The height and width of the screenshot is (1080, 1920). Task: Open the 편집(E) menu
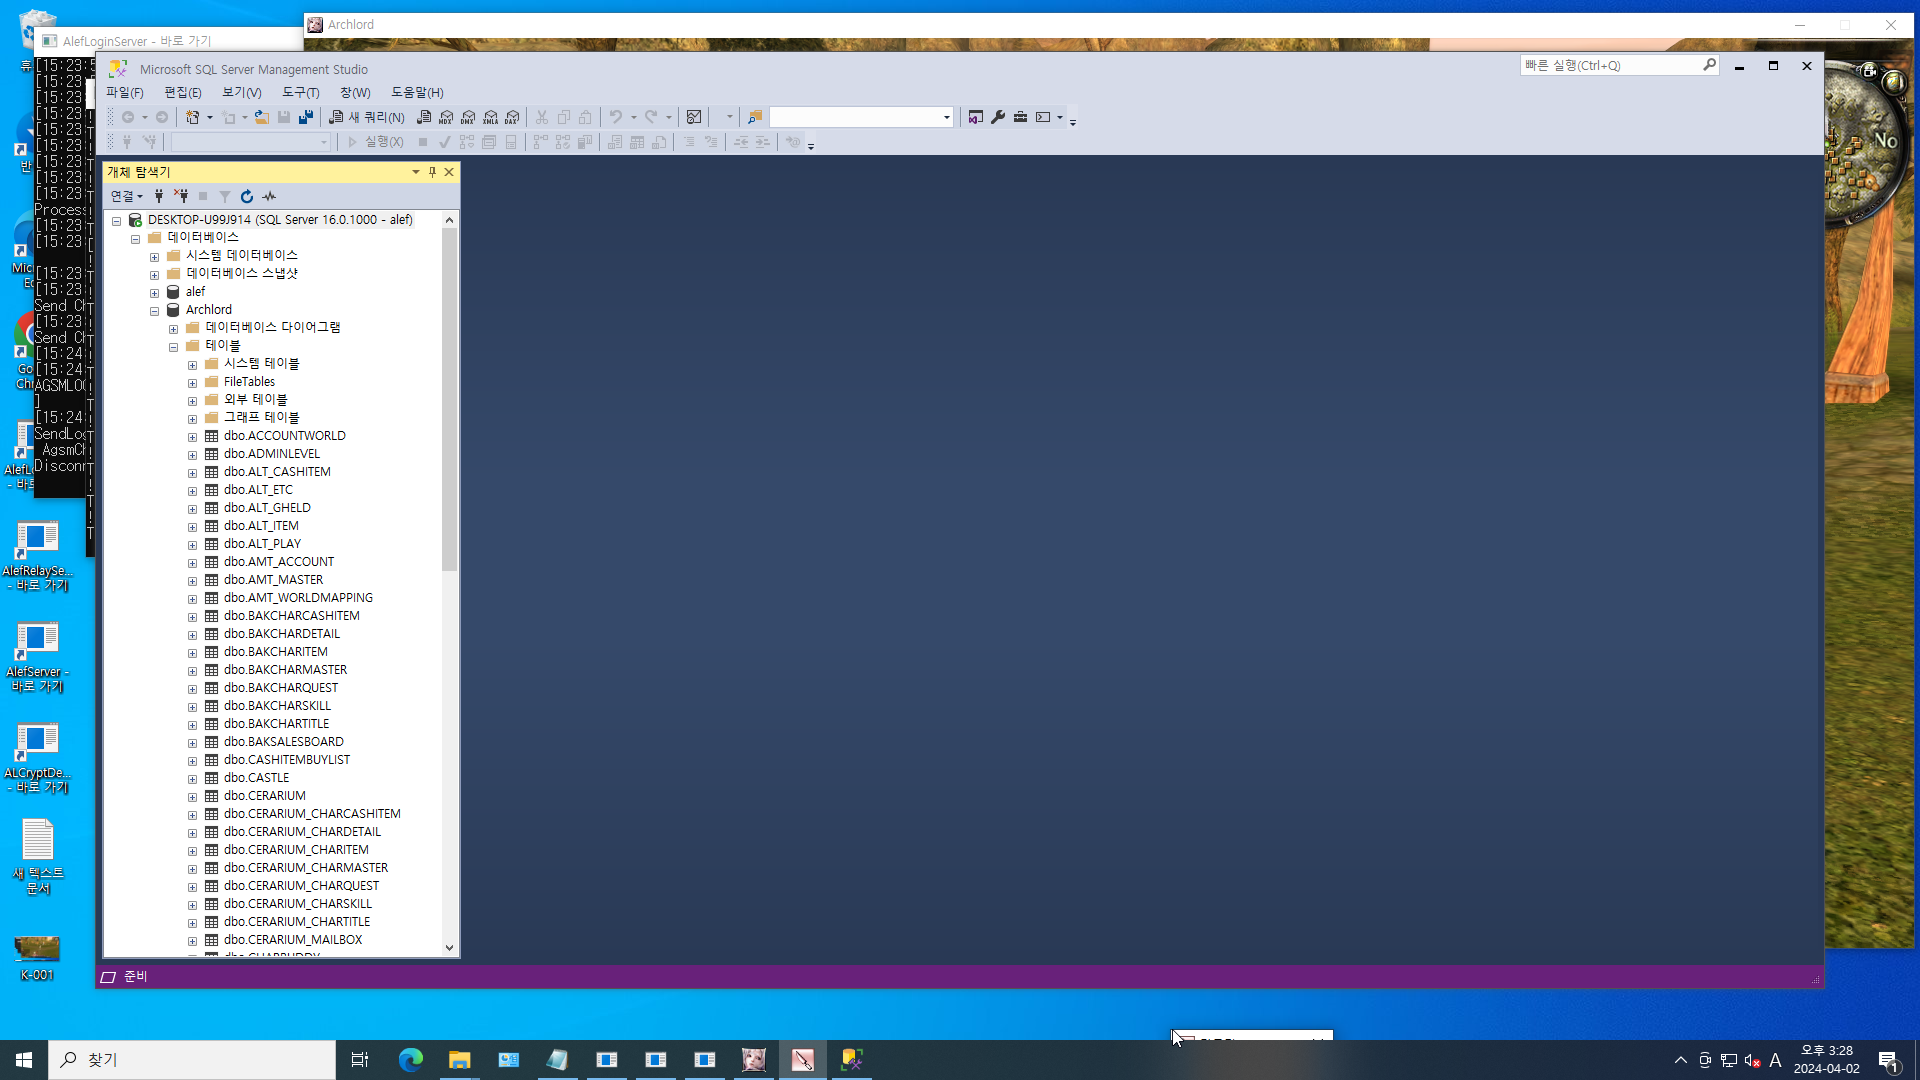183,92
